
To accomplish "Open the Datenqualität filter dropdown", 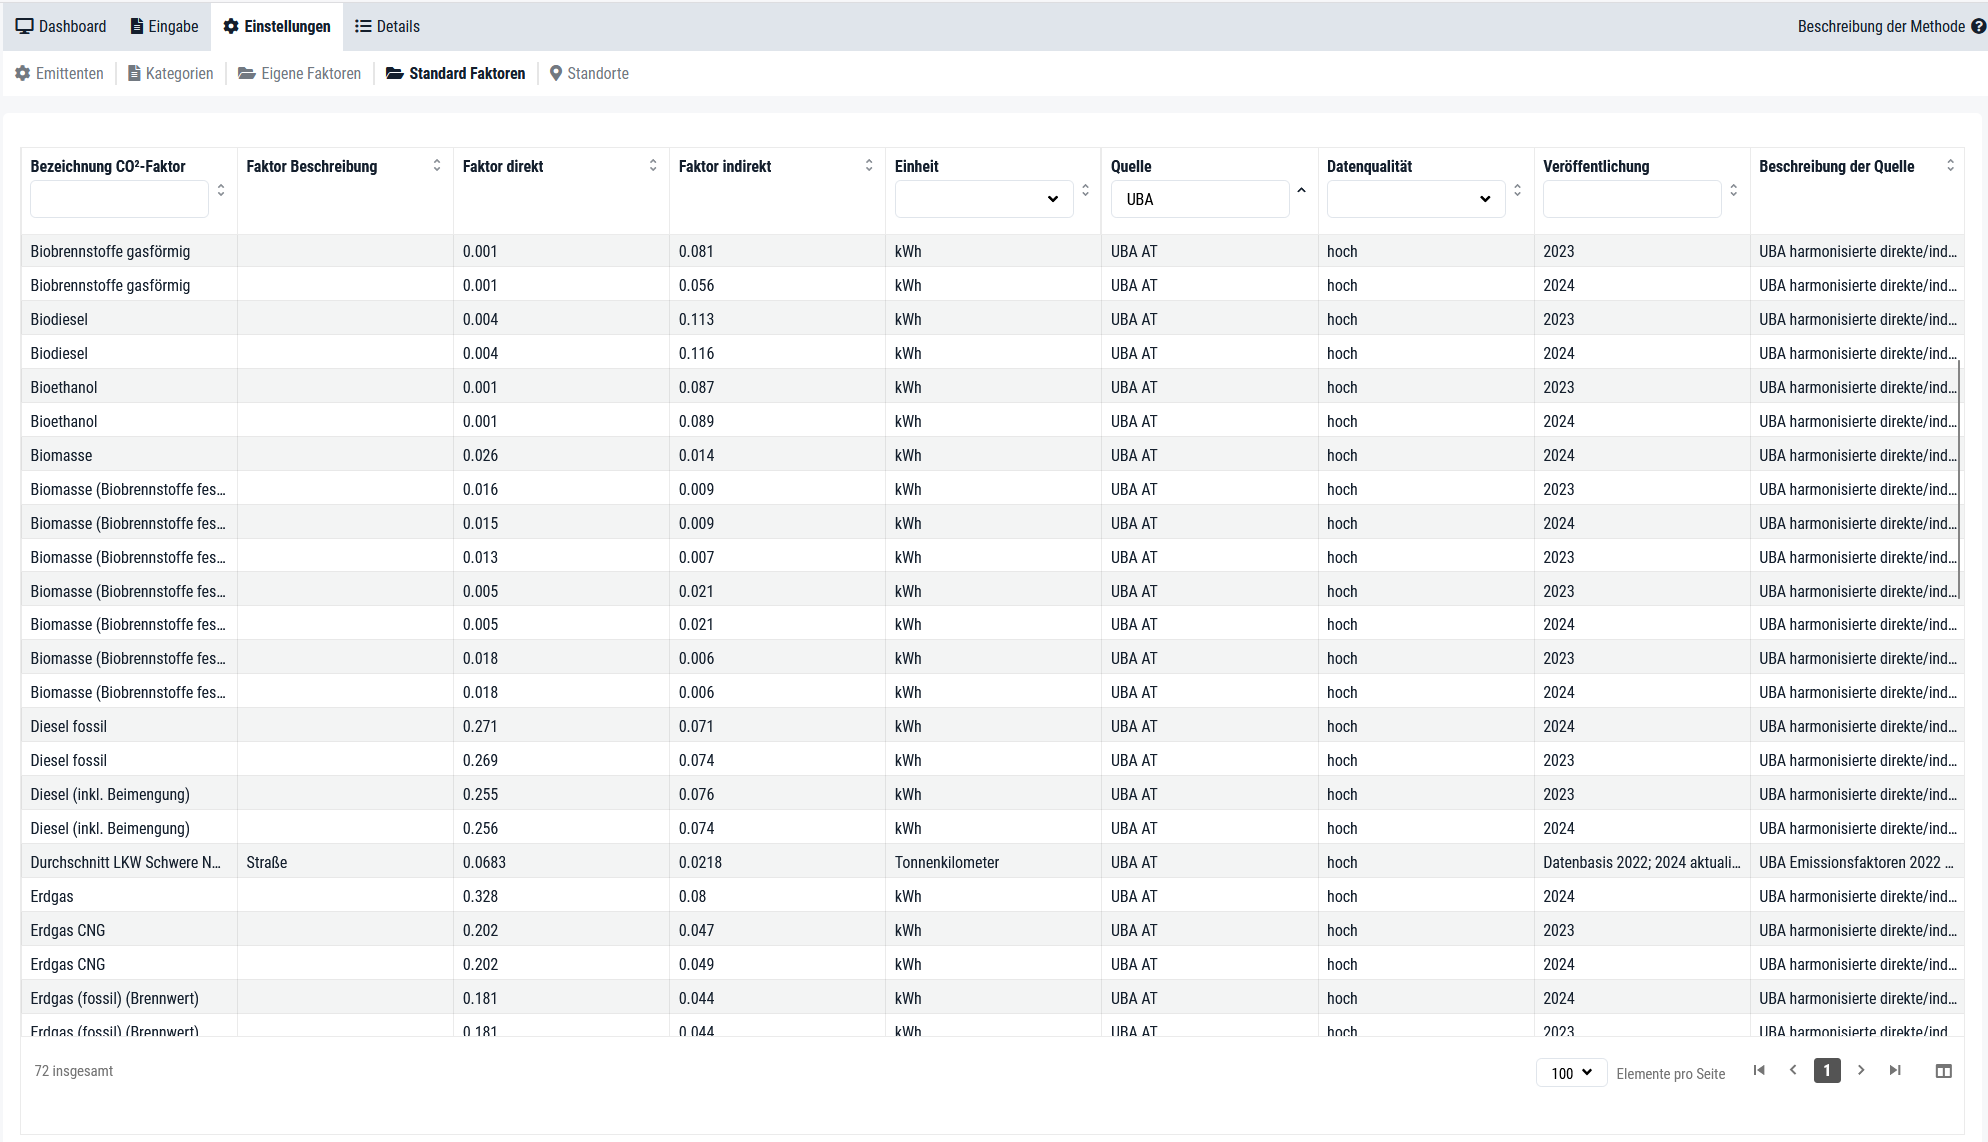I will pyautogui.click(x=1416, y=199).
